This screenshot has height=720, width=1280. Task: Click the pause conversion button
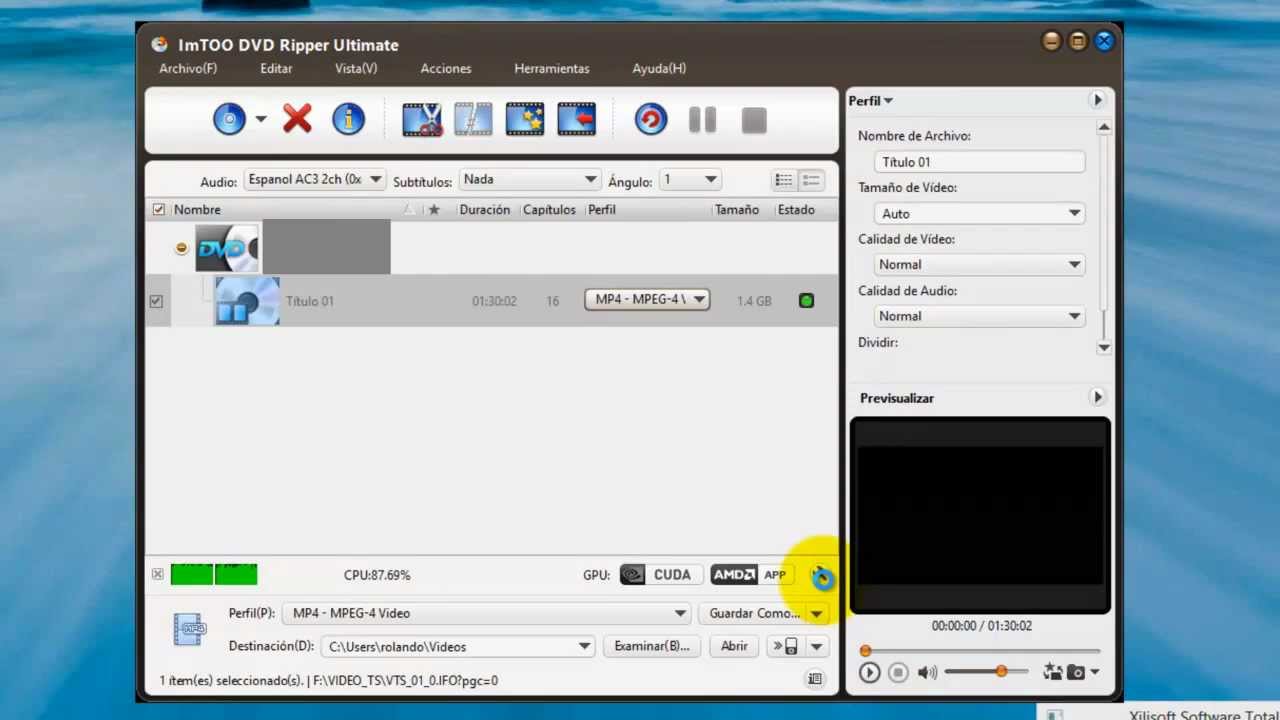pyautogui.click(x=703, y=120)
